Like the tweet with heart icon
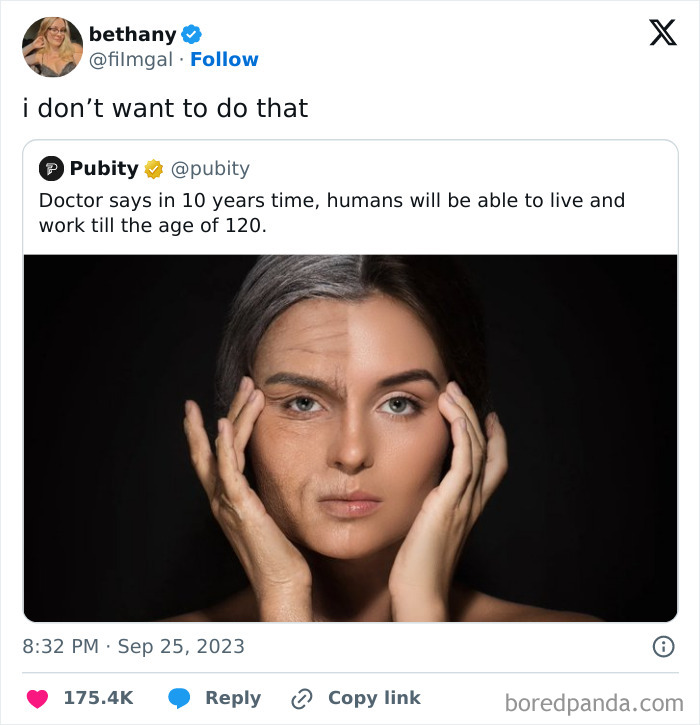 [37, 698]
